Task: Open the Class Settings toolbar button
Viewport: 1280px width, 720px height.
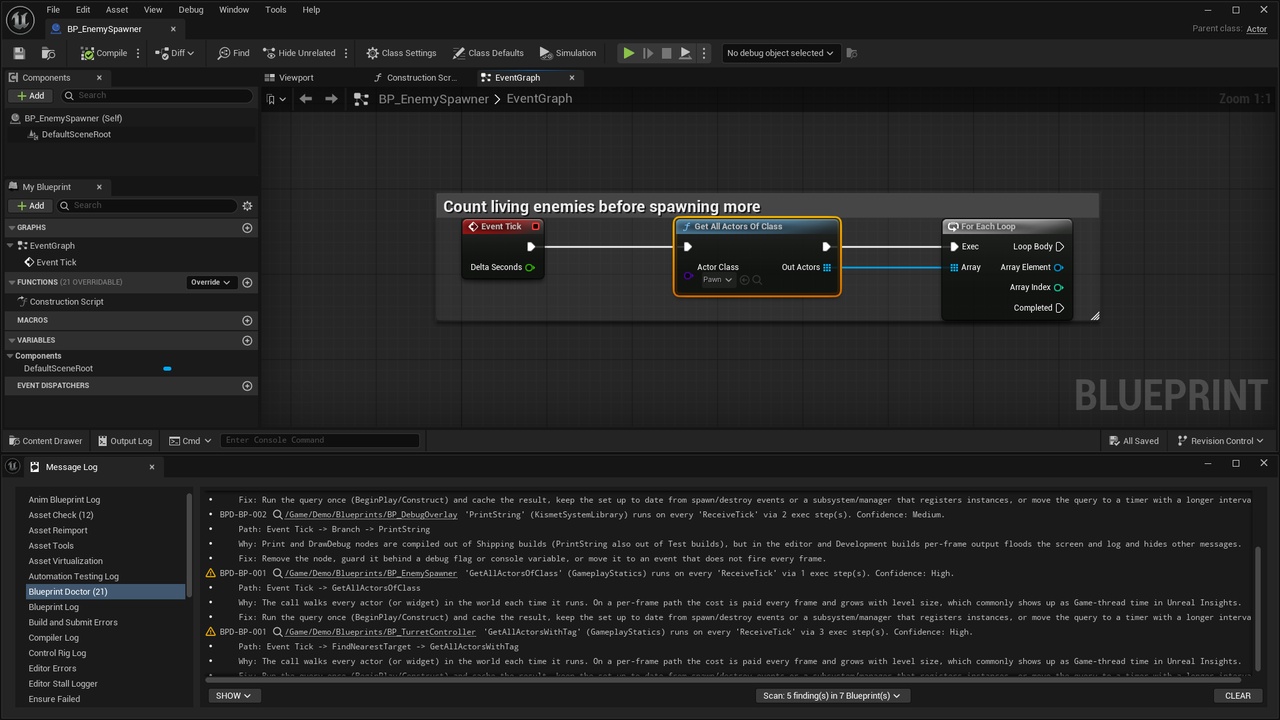Action: (x=401, y=53)
